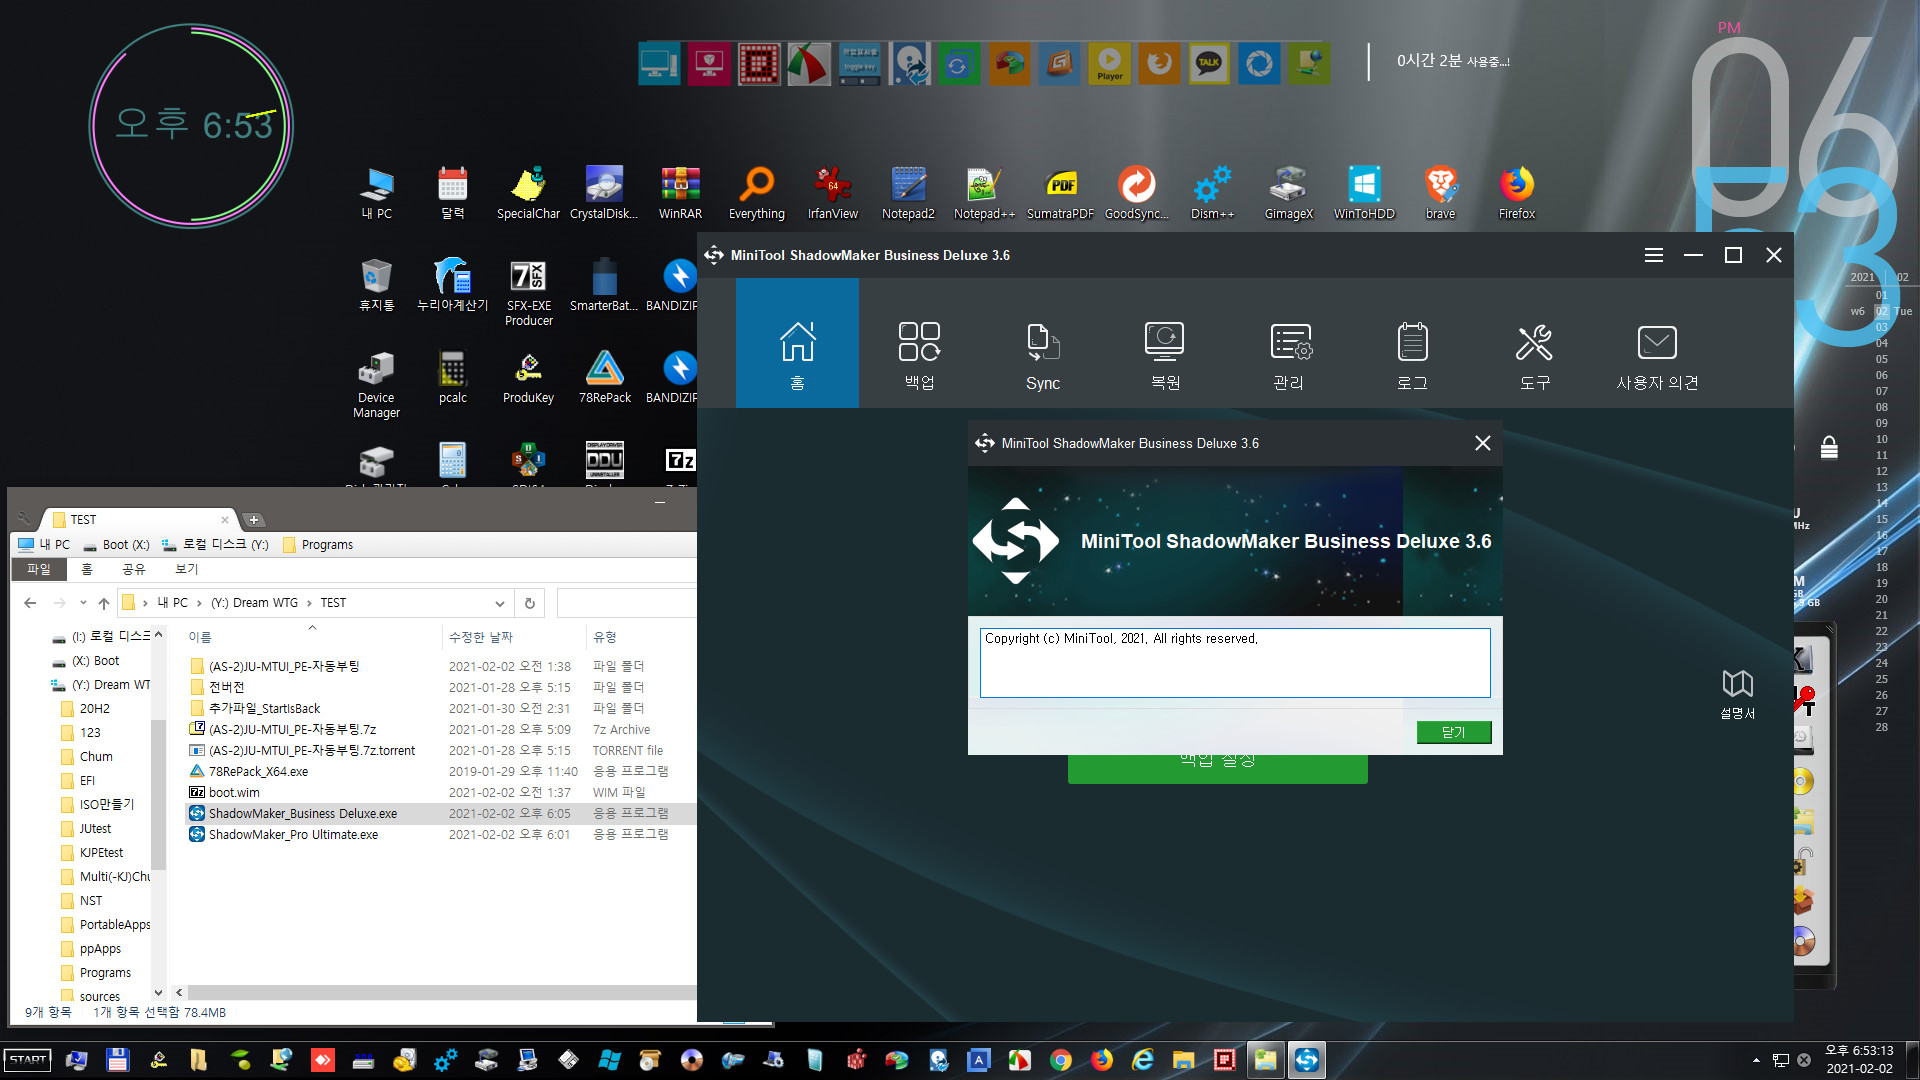Launch SumatraPDF desktop icon
1920x1080 pixels.
click(x=1061, y=193)
